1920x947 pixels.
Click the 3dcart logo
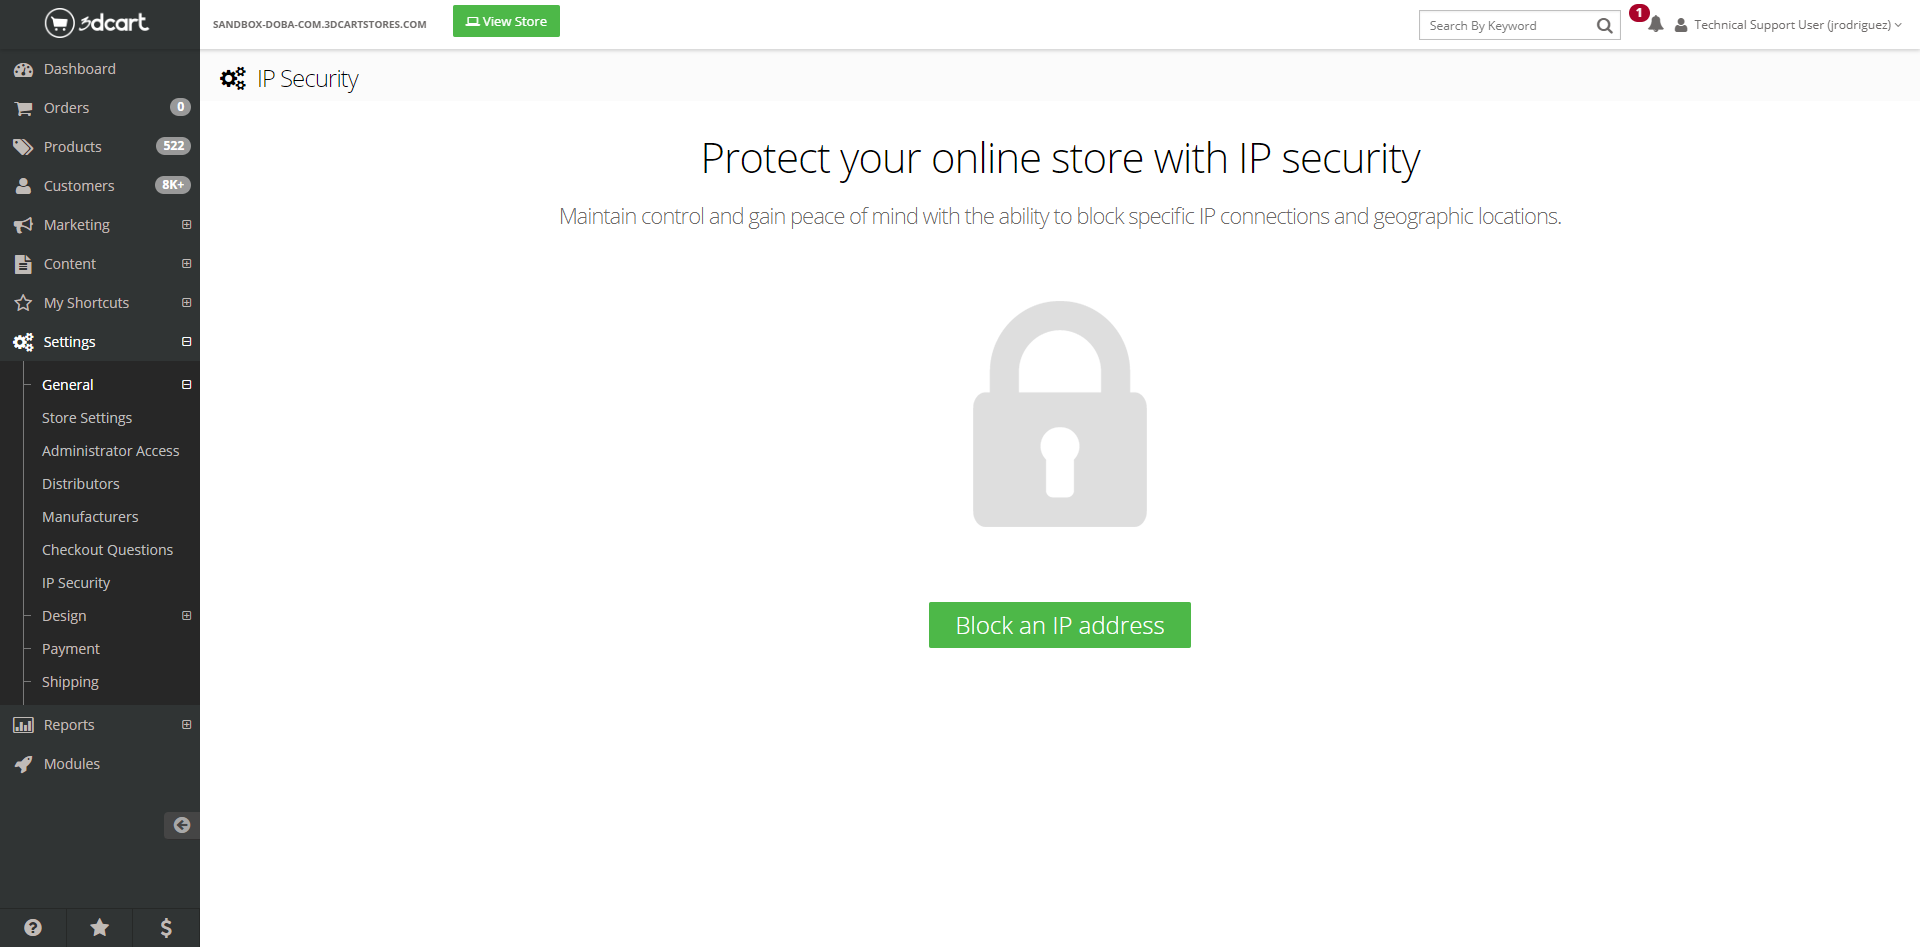[97, 22]
